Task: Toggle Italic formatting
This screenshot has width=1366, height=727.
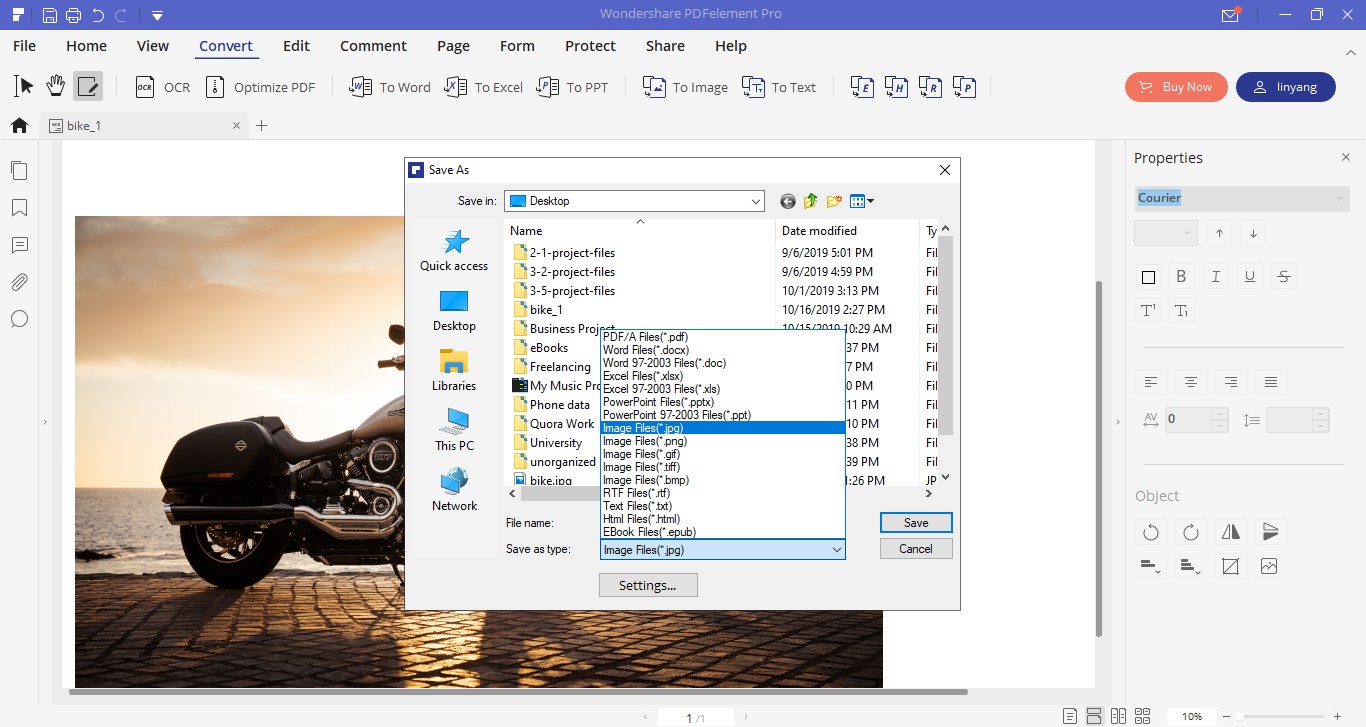Action: pyautogui.click(x=1216, y=277)
